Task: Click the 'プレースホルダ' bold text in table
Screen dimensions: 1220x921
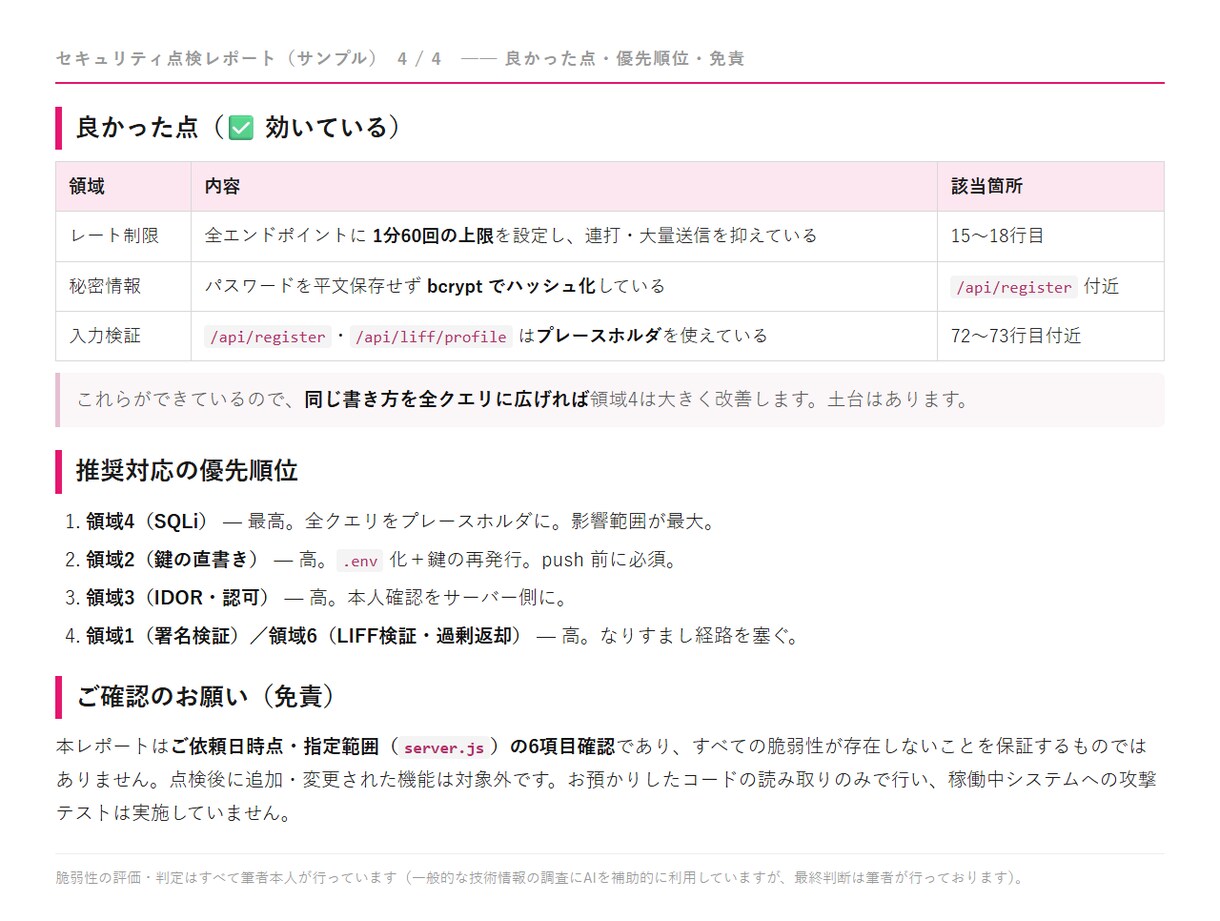Action: coord(599,336)
